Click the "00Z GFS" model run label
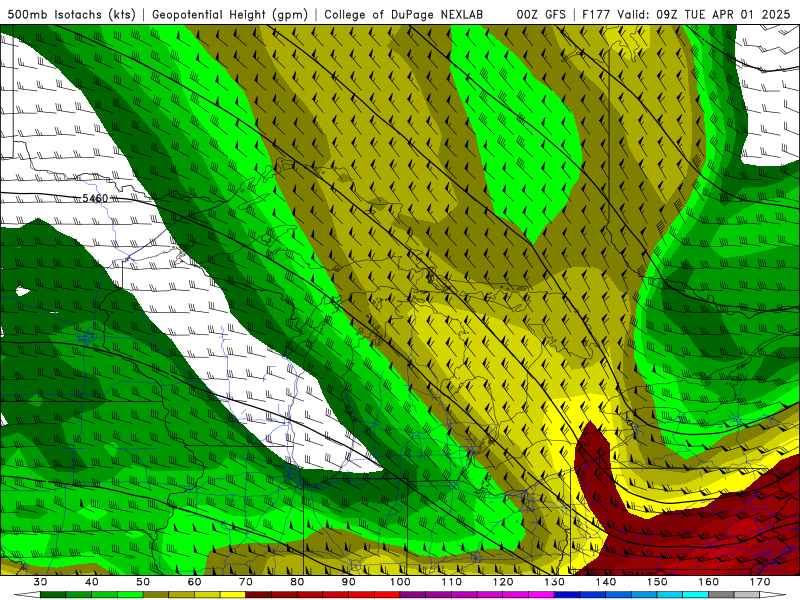 (541, 14)
